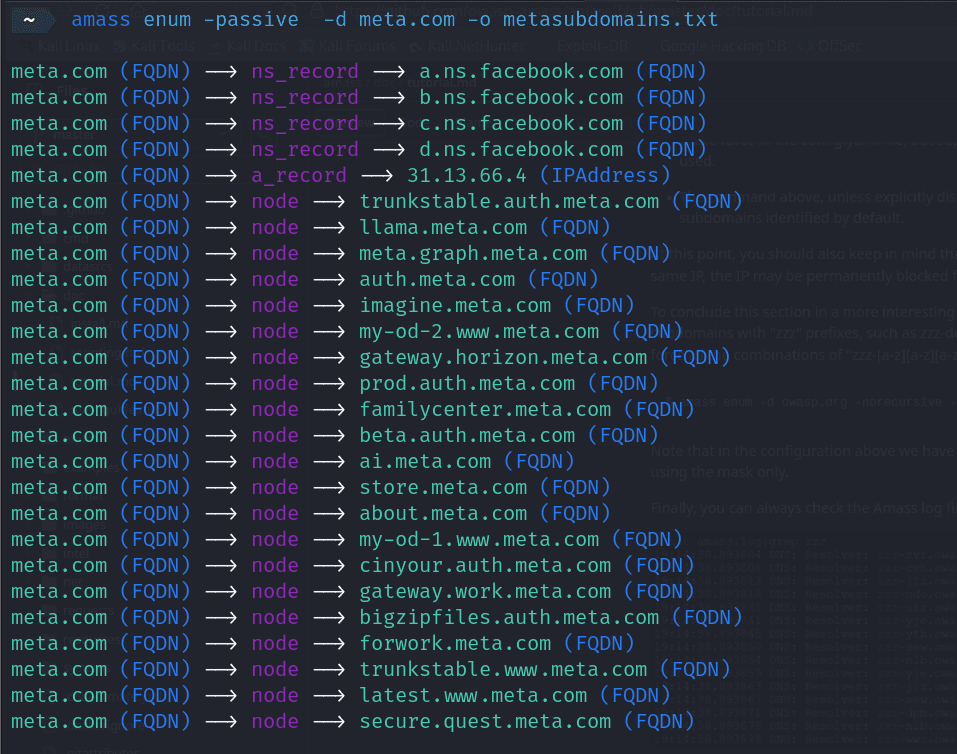Select secure.quest.meta.com subdomain
957x754 pixels.
[485, 722]
